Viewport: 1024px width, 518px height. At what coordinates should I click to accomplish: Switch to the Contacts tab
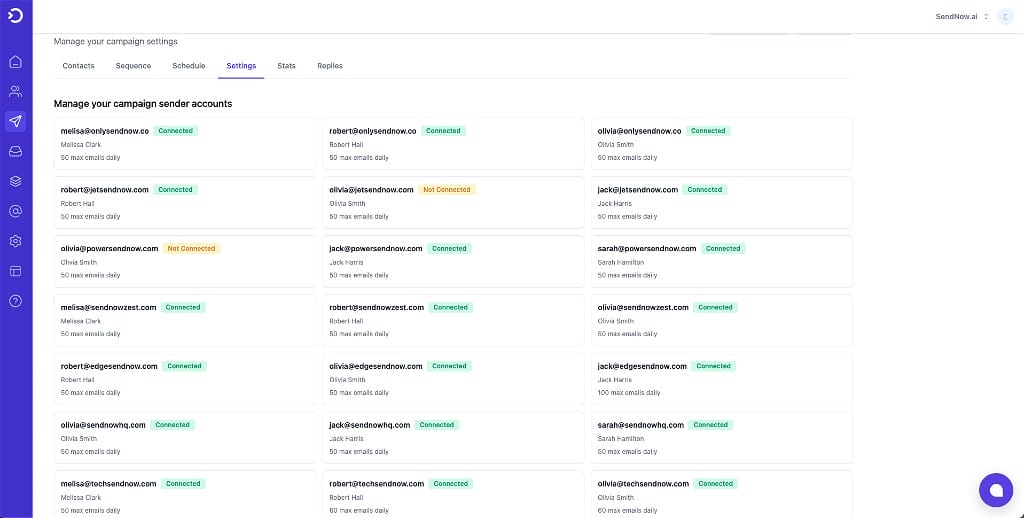[78, 66]
